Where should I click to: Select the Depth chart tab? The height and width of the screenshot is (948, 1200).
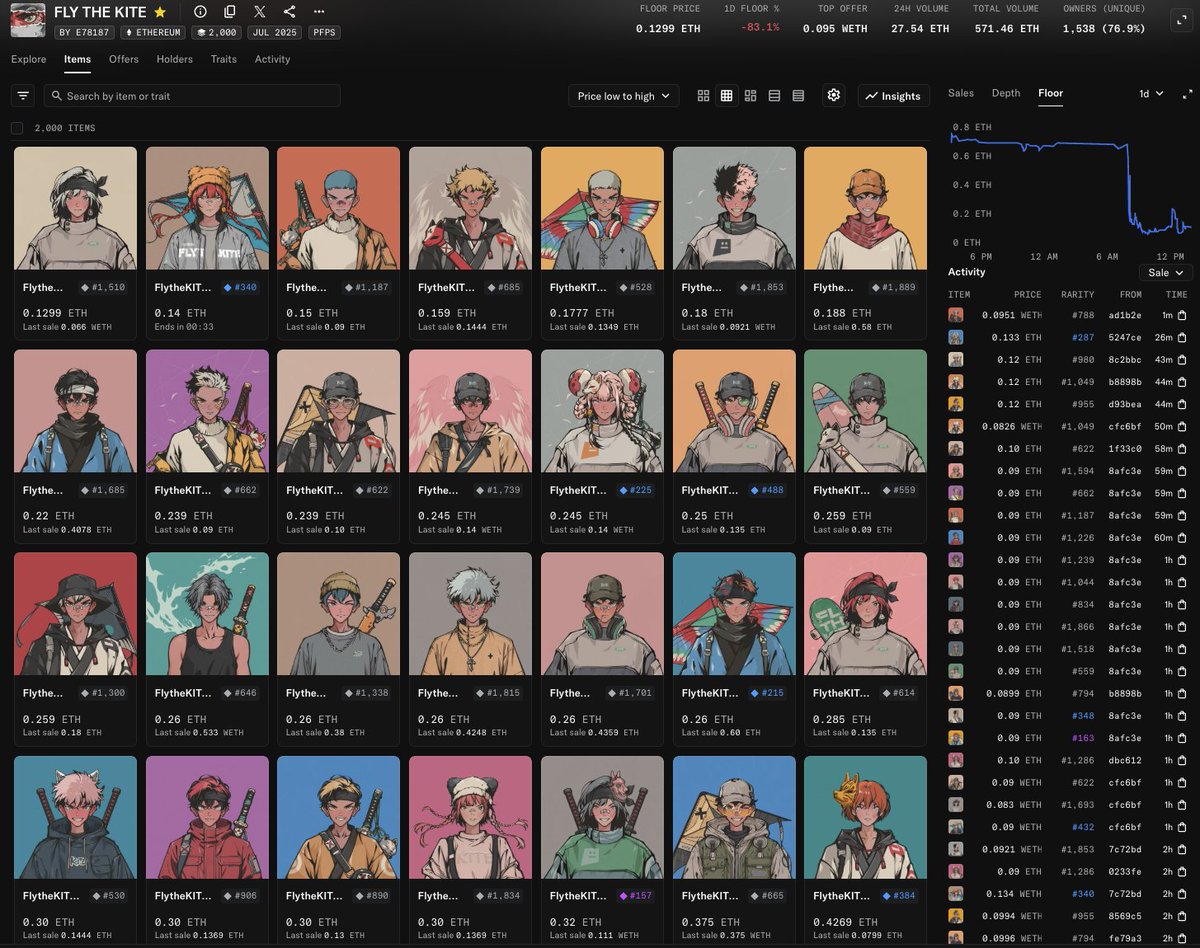click(1006, 93)
